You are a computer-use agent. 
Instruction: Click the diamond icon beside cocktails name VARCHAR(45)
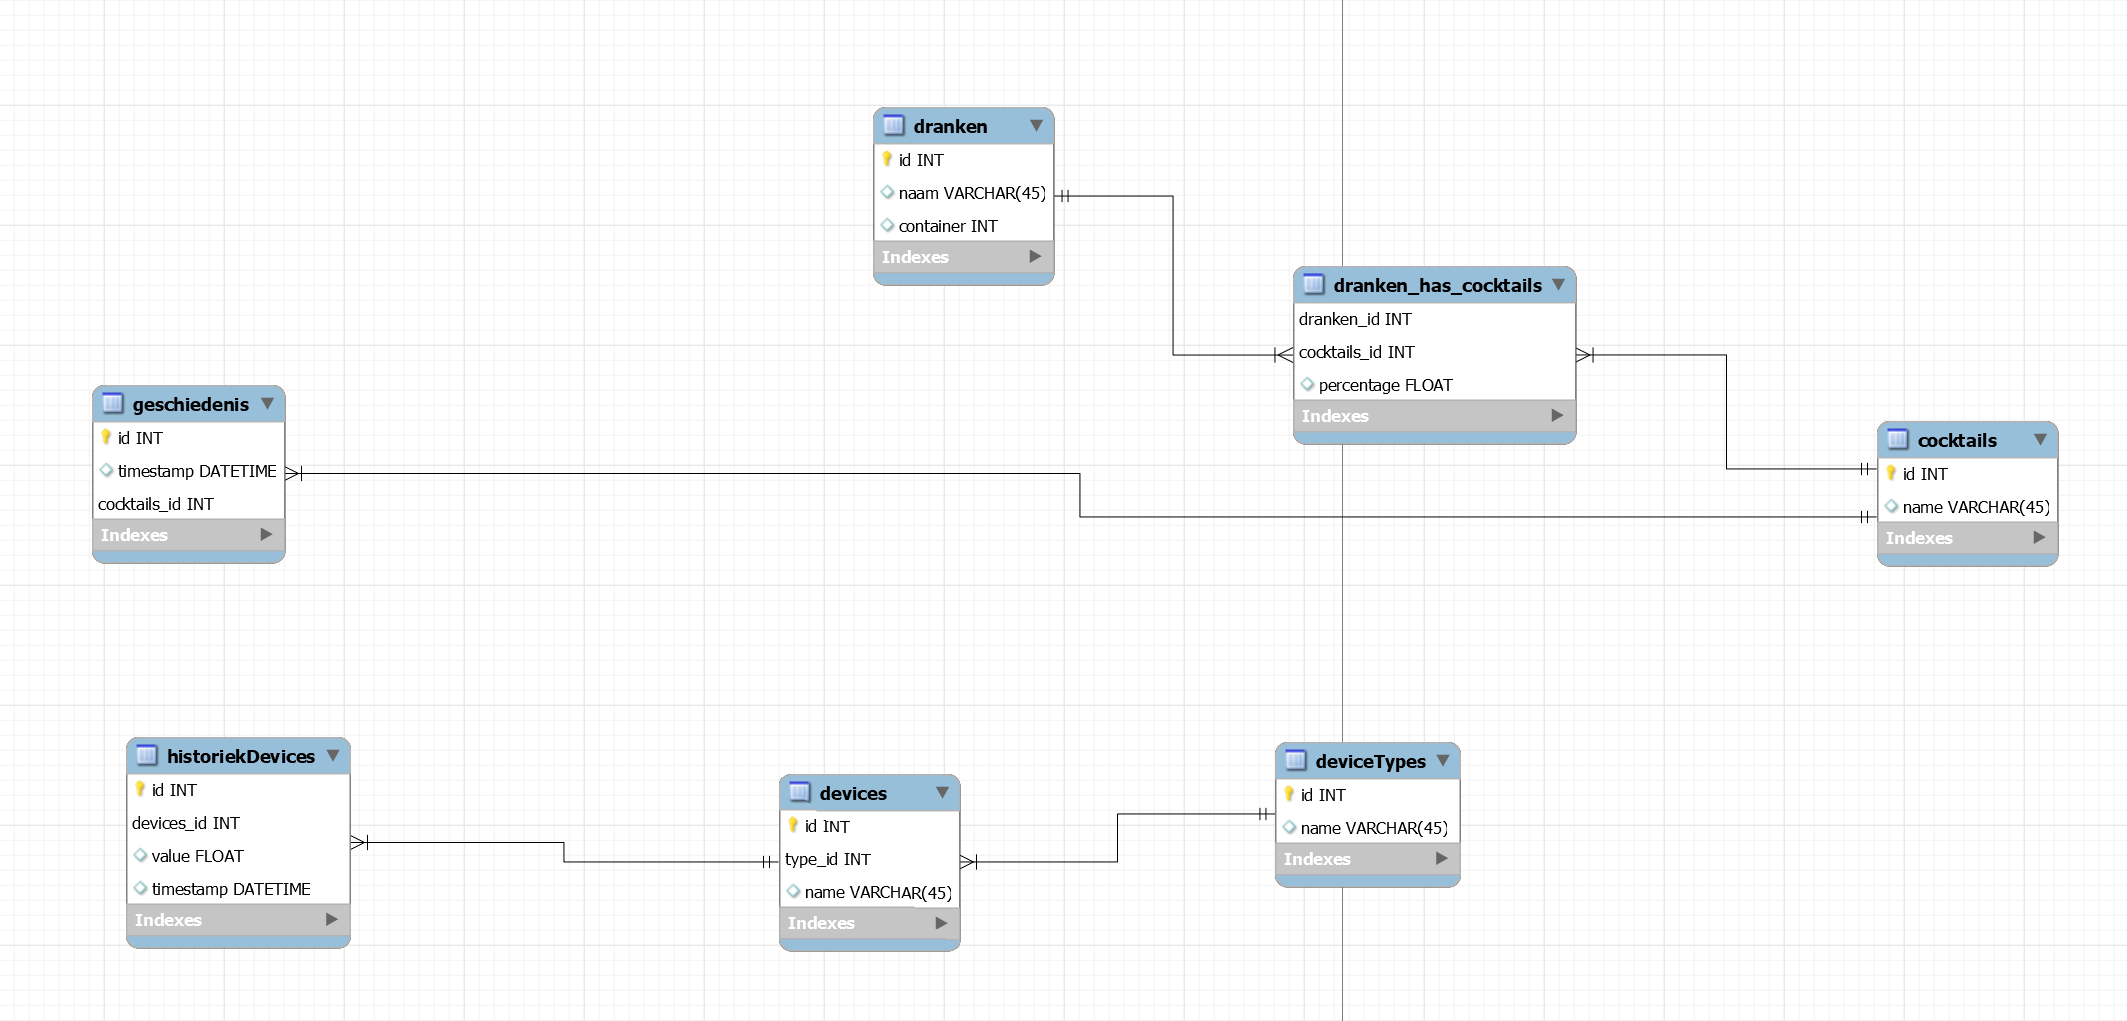pyautogui.click(x=1891, y=506)
